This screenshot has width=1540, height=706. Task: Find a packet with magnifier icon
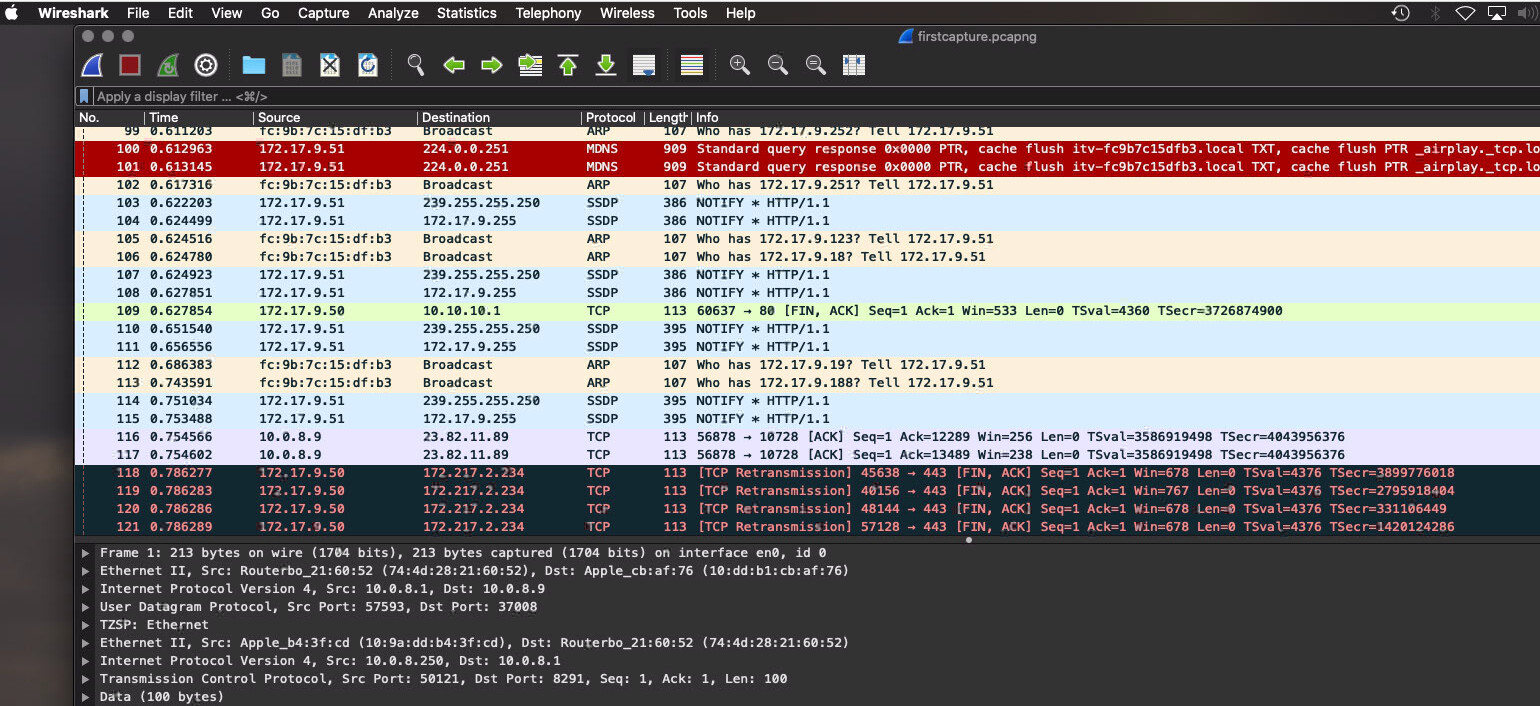point(416,65)
